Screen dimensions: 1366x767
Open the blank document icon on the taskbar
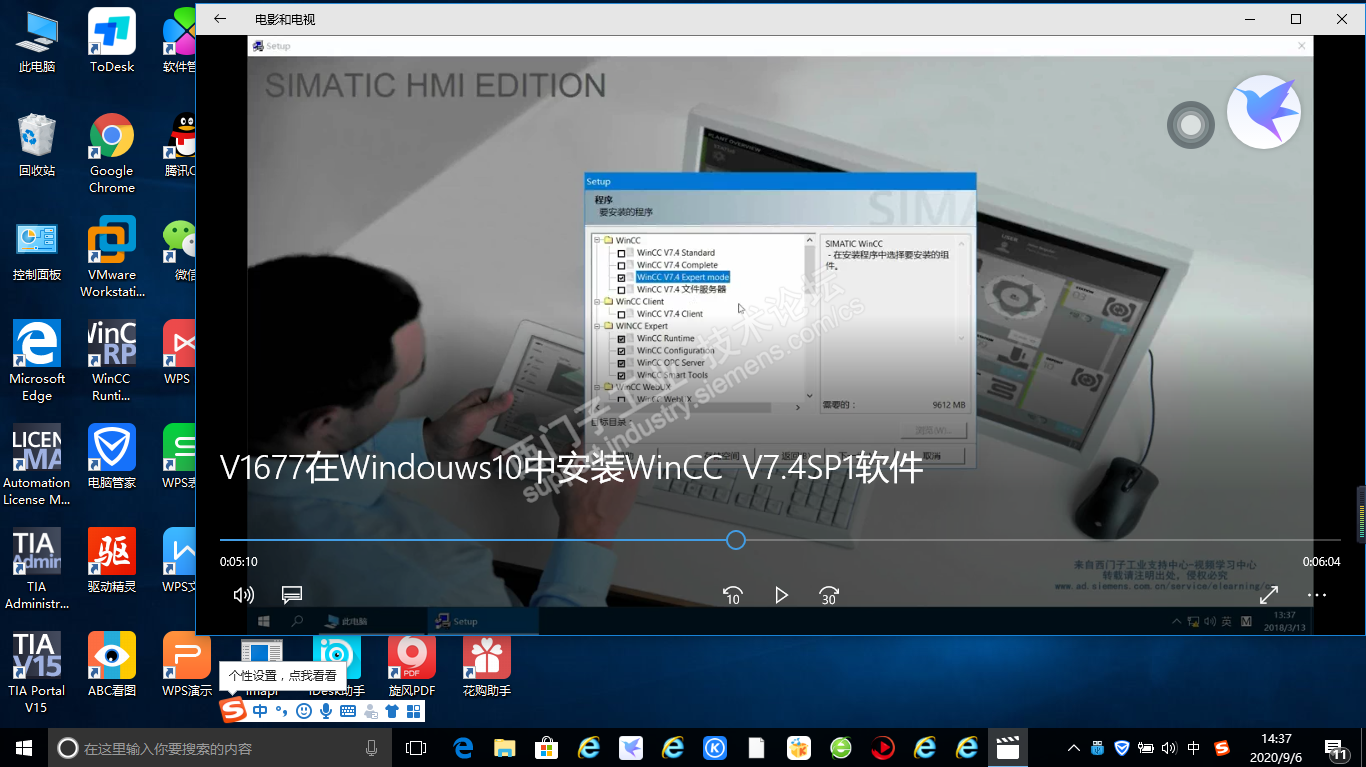tap(757, 748)
